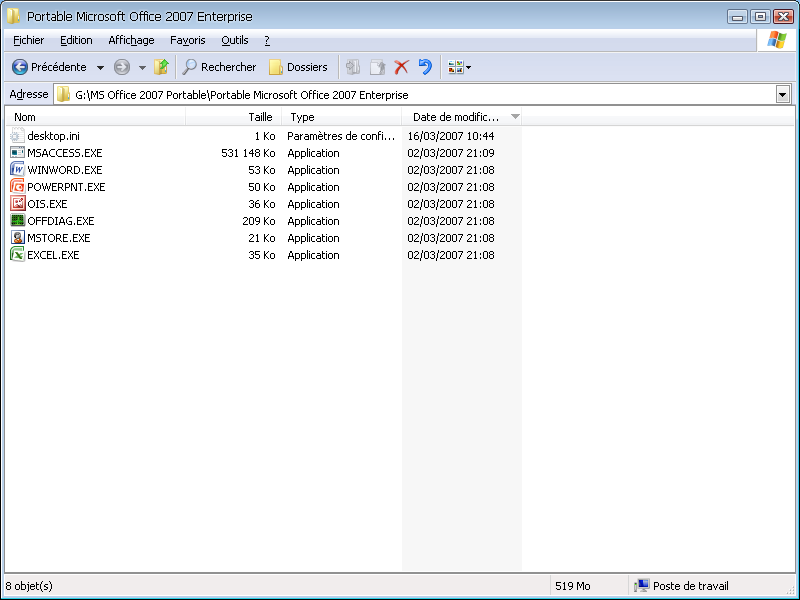The width and height of the screenshot is (800, 600).
Task: Open the Précédente history dropdown arrow
Action: click(101, 67)
